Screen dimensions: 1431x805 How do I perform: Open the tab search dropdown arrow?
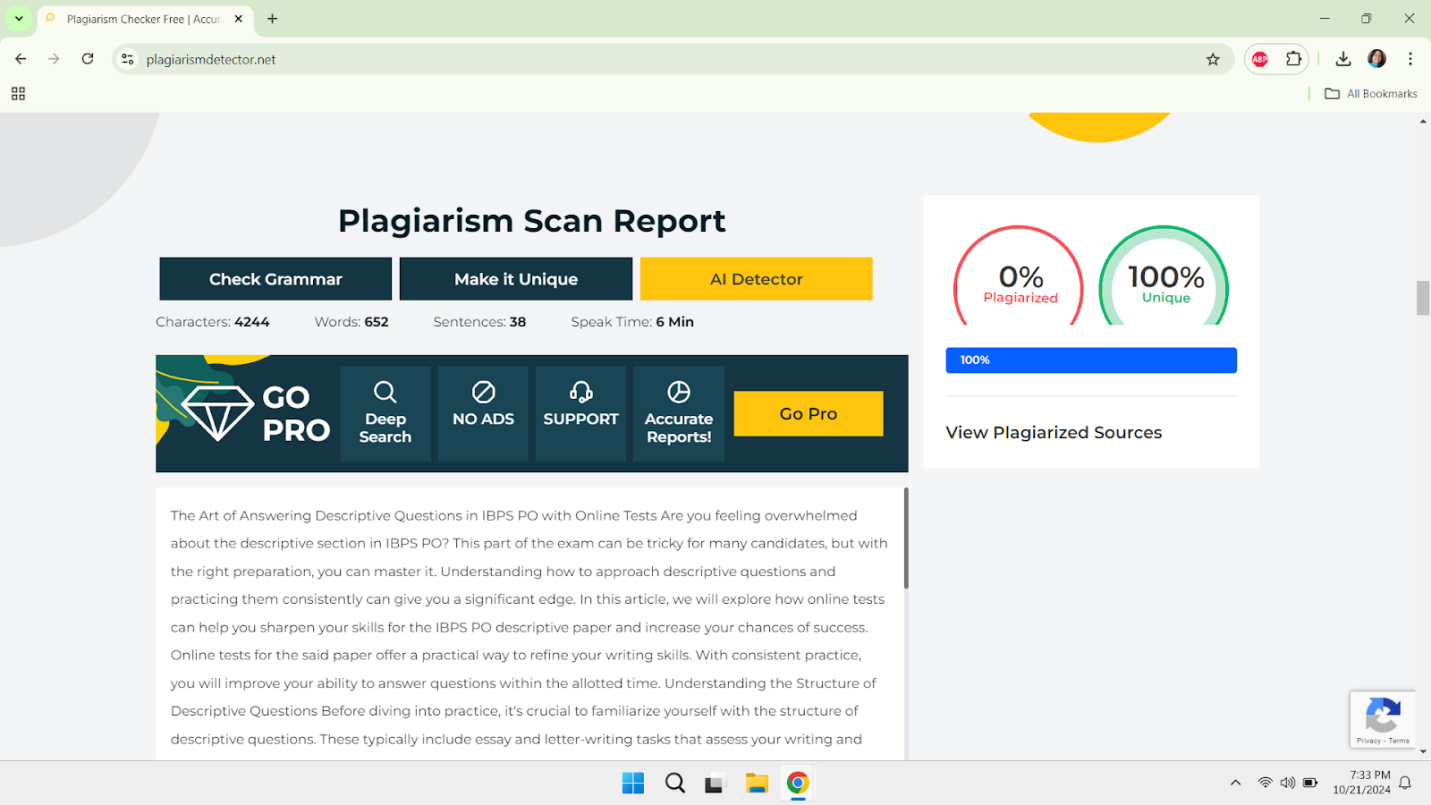[18, 18]
